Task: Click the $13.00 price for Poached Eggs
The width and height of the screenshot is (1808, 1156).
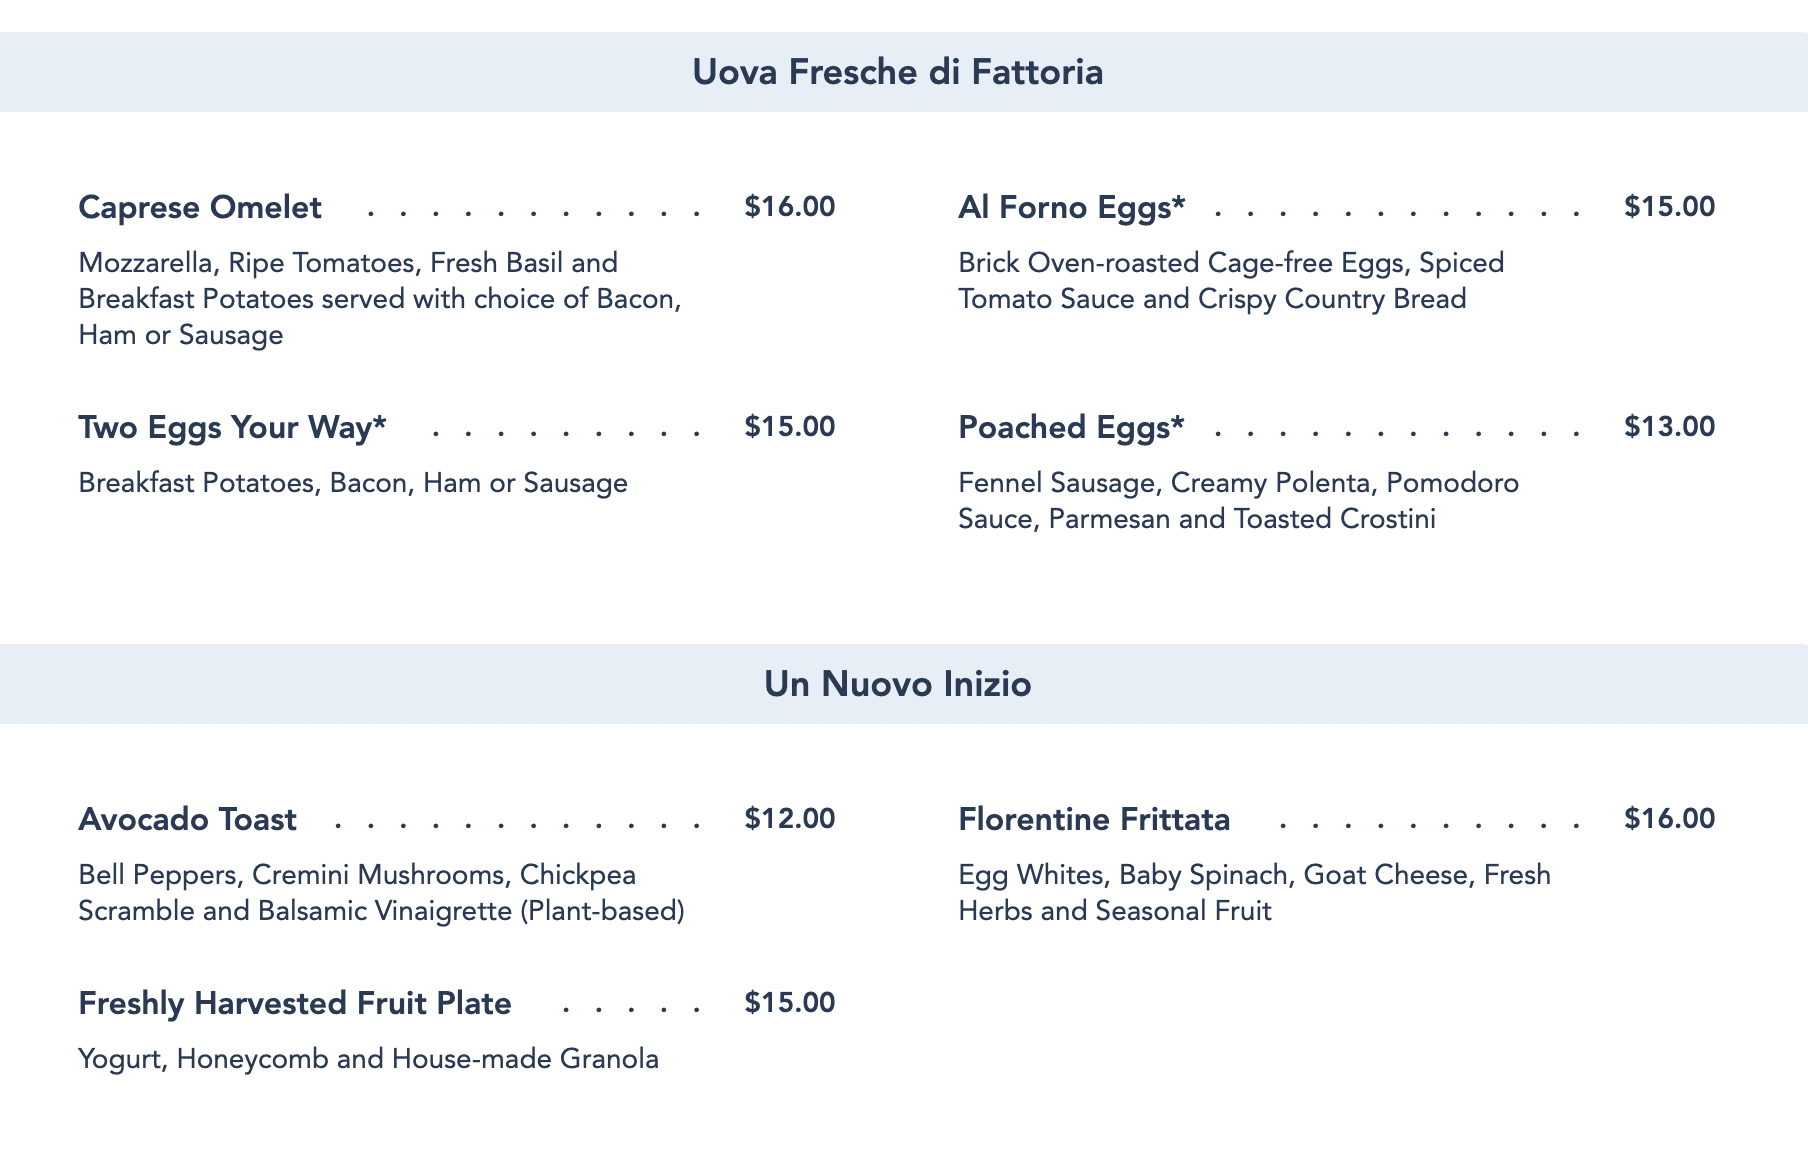Action: pyautogui.click(x=1669, y=427)
